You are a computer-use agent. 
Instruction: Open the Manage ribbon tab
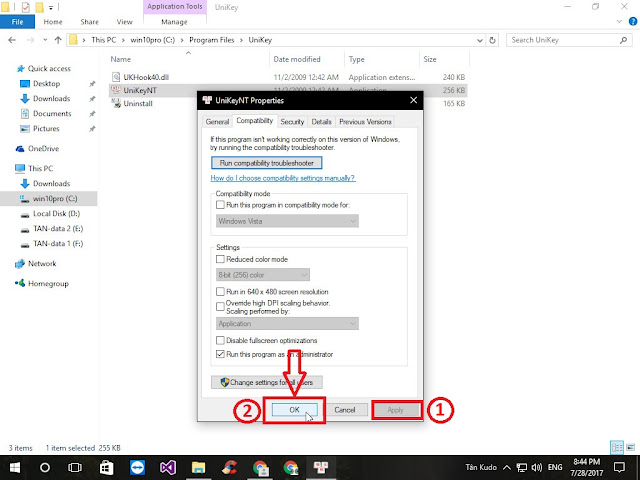[x=174, y=22]
